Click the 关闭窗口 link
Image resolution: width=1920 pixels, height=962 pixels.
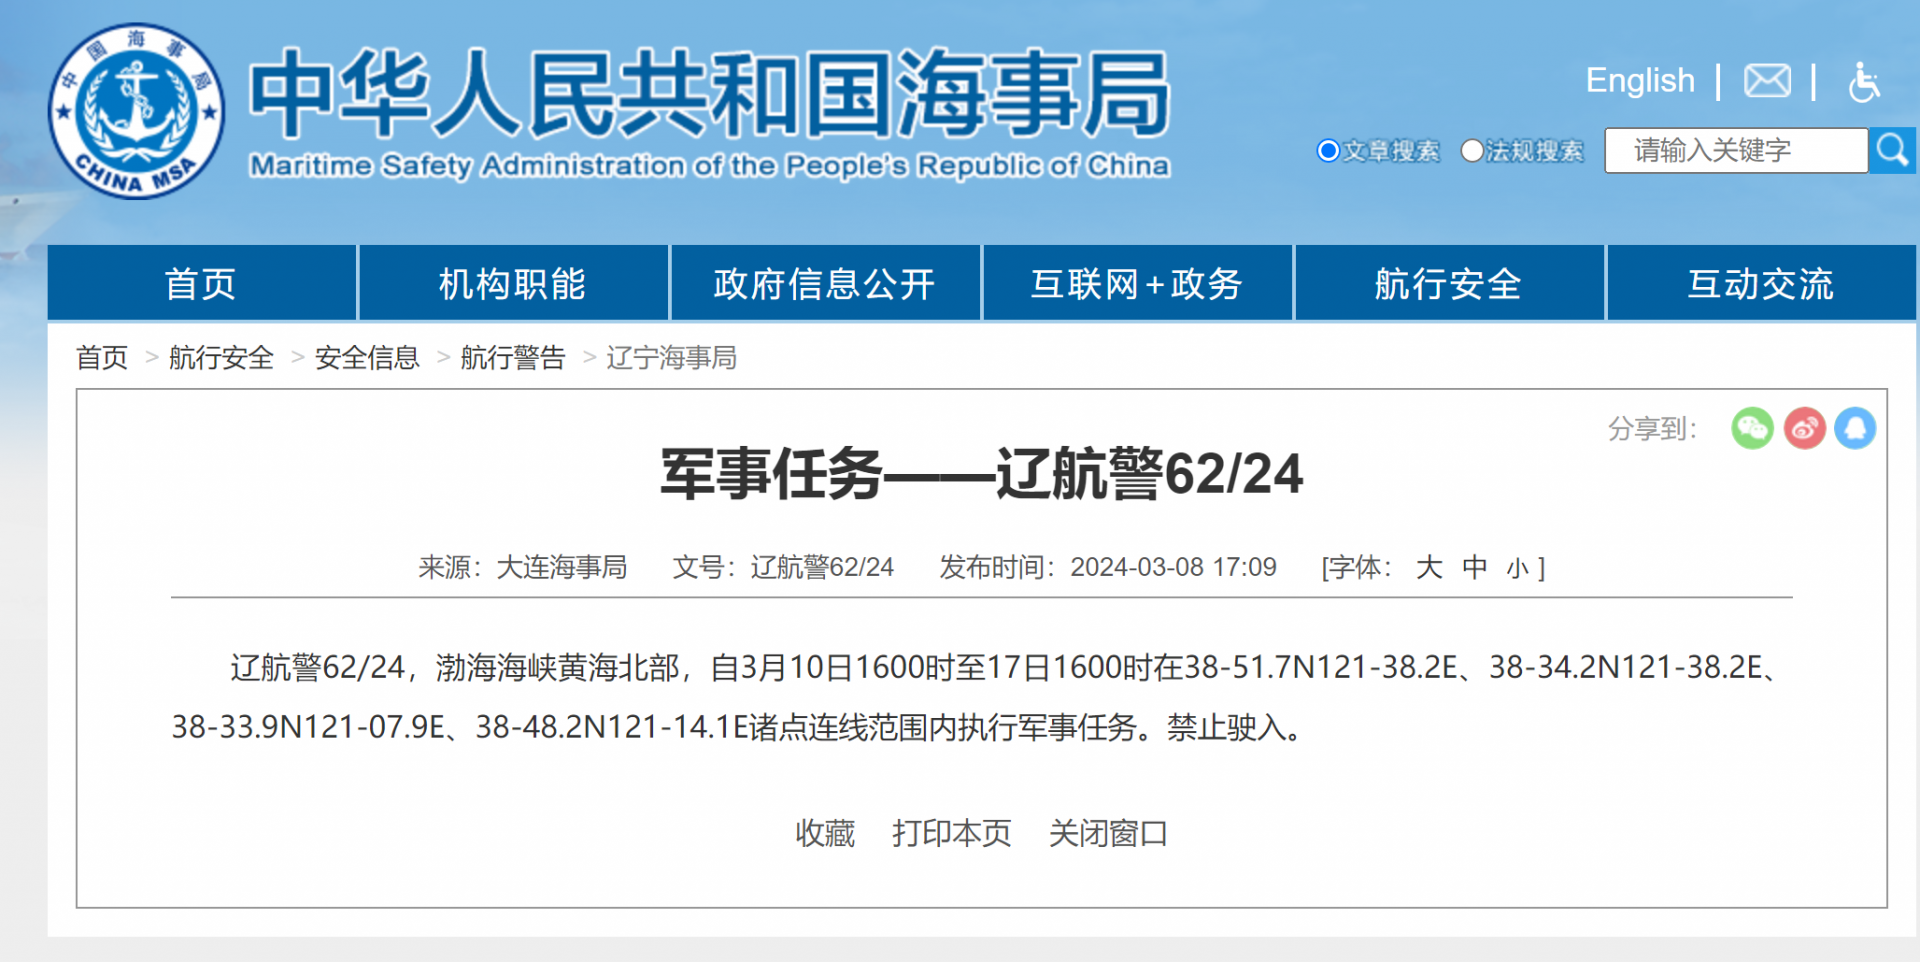pyautogui.click(x=1108, y=833)
